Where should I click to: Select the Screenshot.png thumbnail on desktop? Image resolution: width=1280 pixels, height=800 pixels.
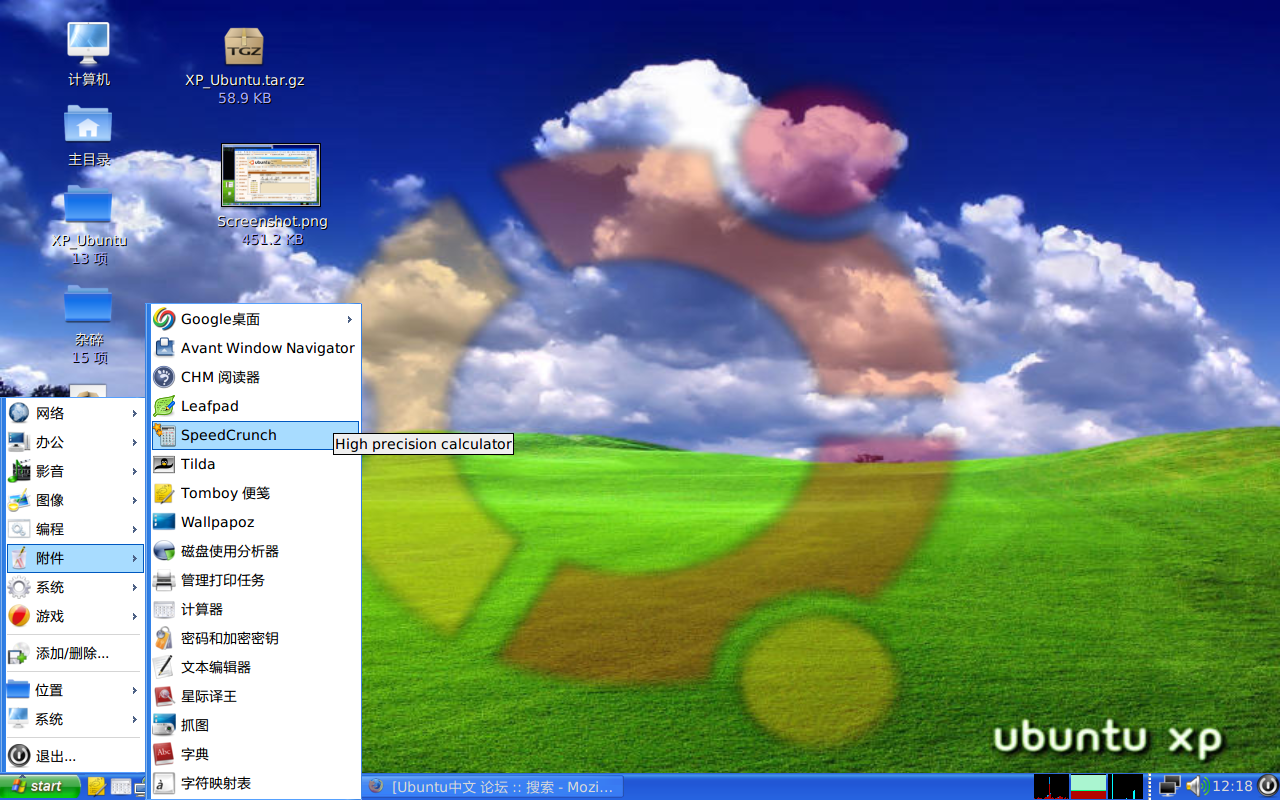click(271, 175)
